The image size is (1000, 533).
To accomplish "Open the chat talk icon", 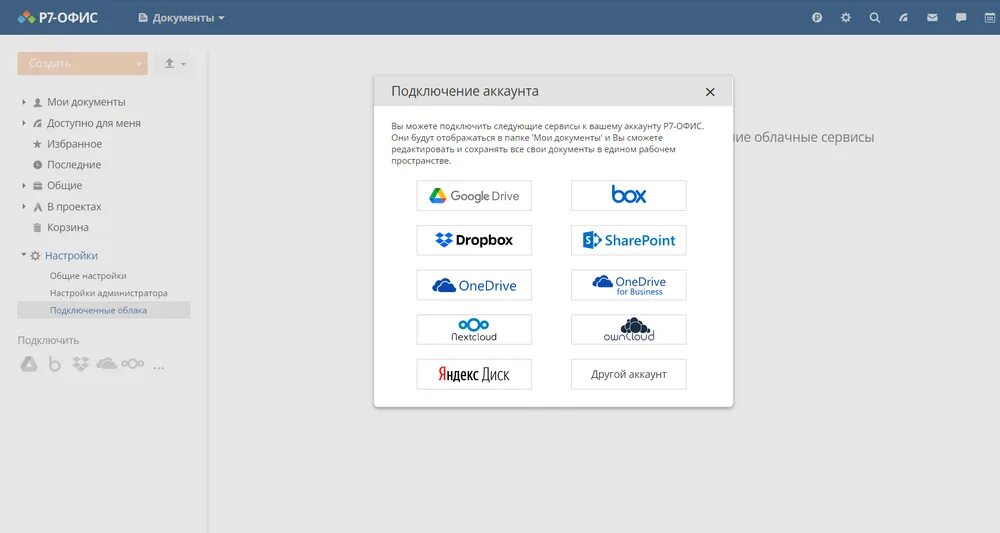I will point(960,18).
